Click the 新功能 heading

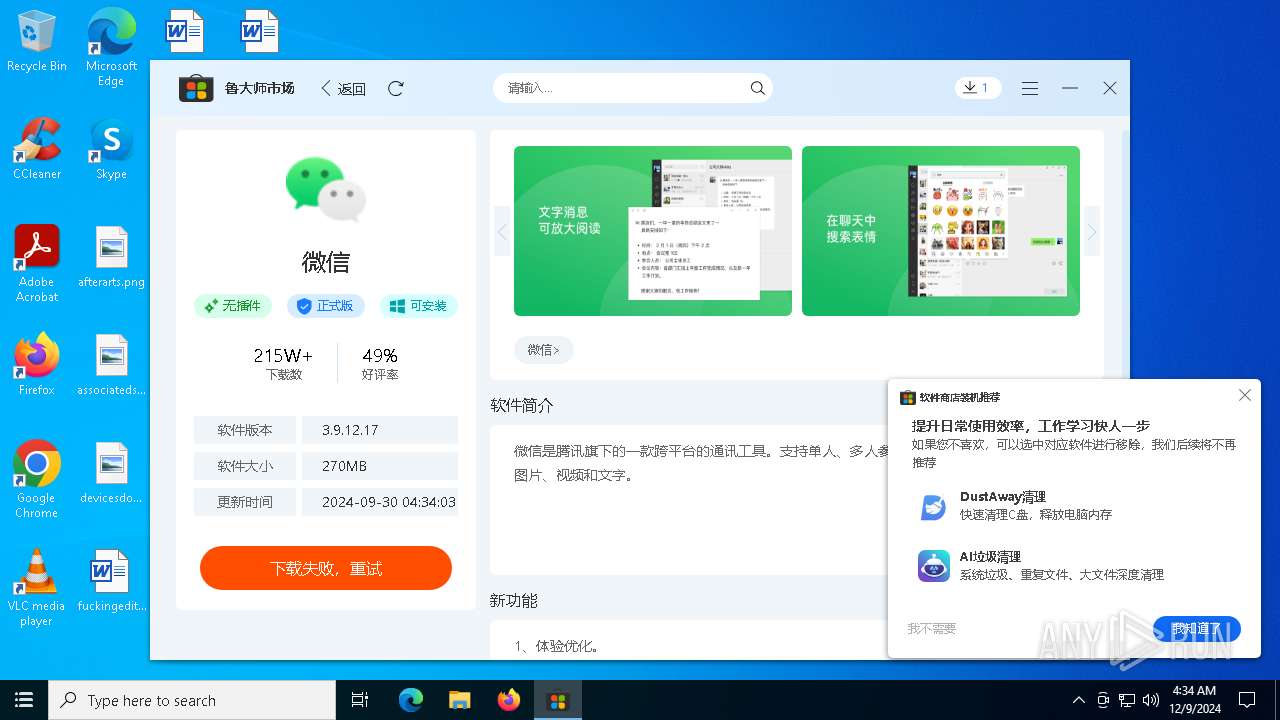[514, 600]
